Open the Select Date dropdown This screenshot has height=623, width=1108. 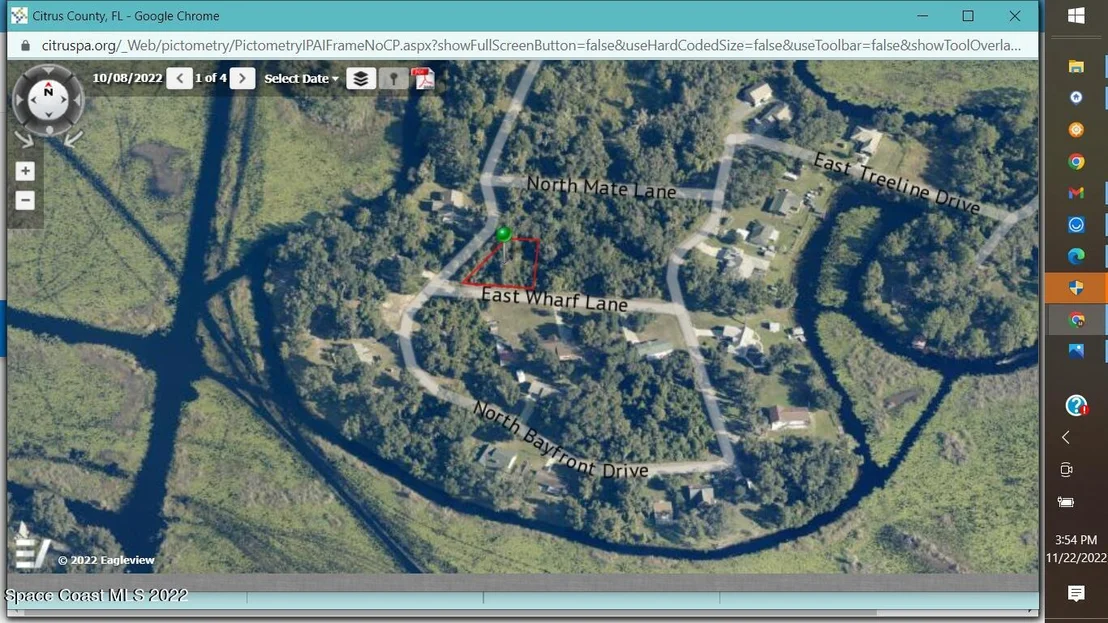click(x=301, y=78)
